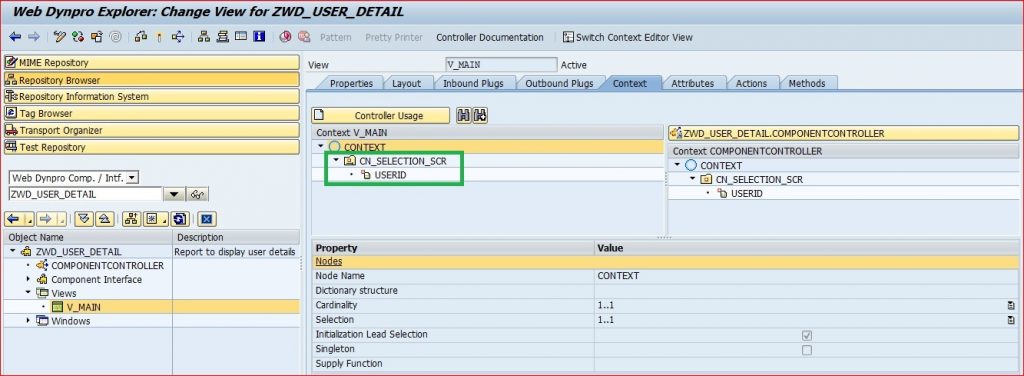Click the Active/Inactive toggle icon

pos(78,37)
